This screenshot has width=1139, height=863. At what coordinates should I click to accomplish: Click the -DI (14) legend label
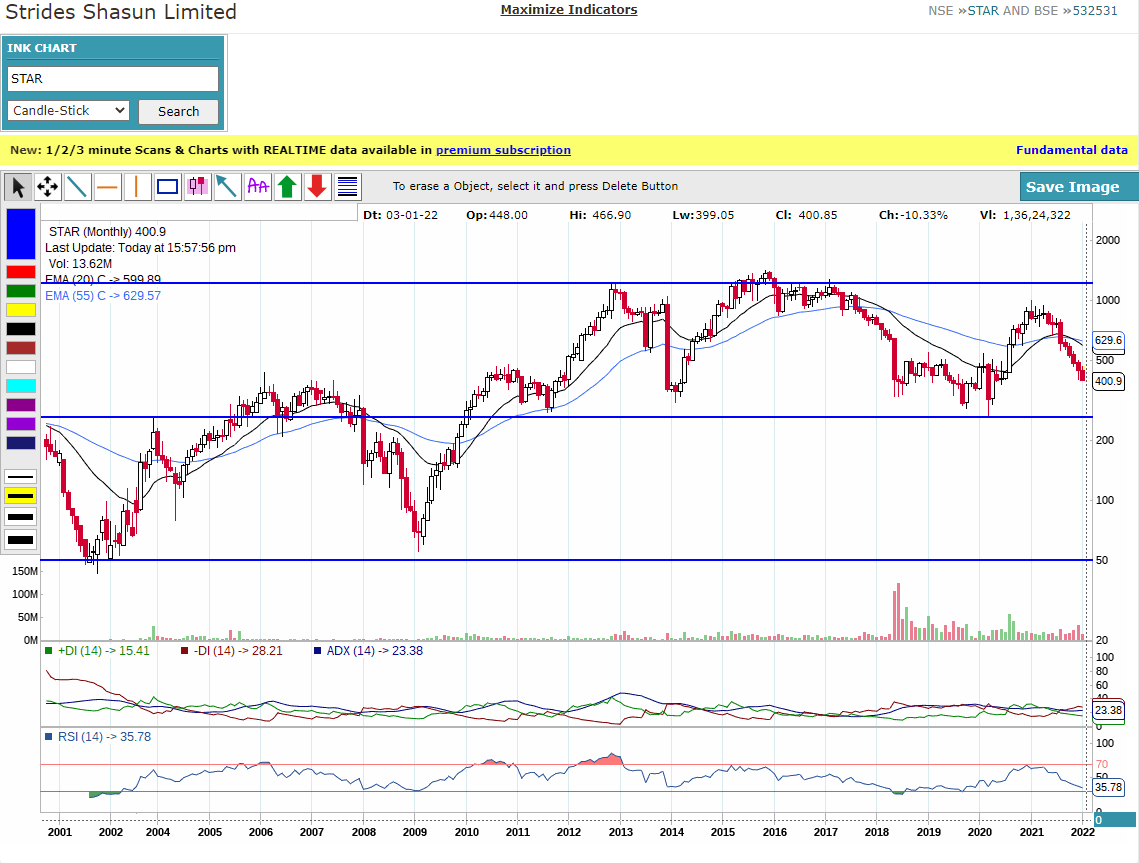click(232, 651)
